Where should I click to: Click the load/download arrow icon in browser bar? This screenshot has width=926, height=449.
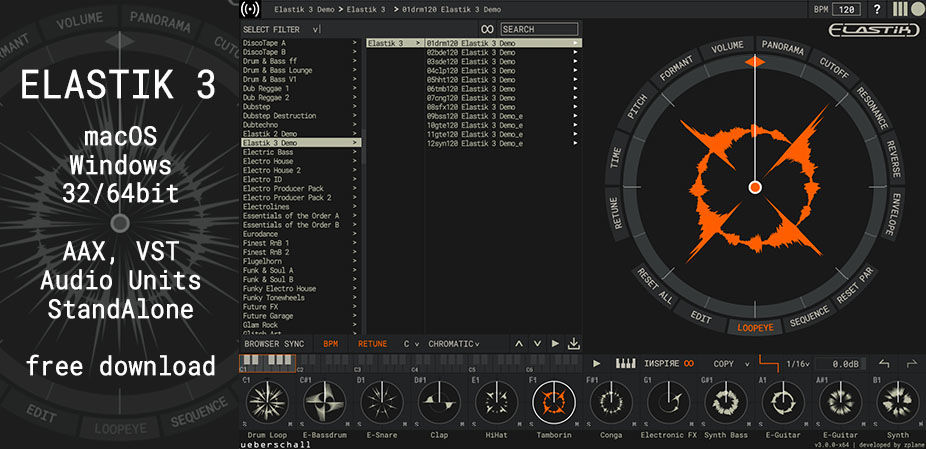tap(573, 343)
